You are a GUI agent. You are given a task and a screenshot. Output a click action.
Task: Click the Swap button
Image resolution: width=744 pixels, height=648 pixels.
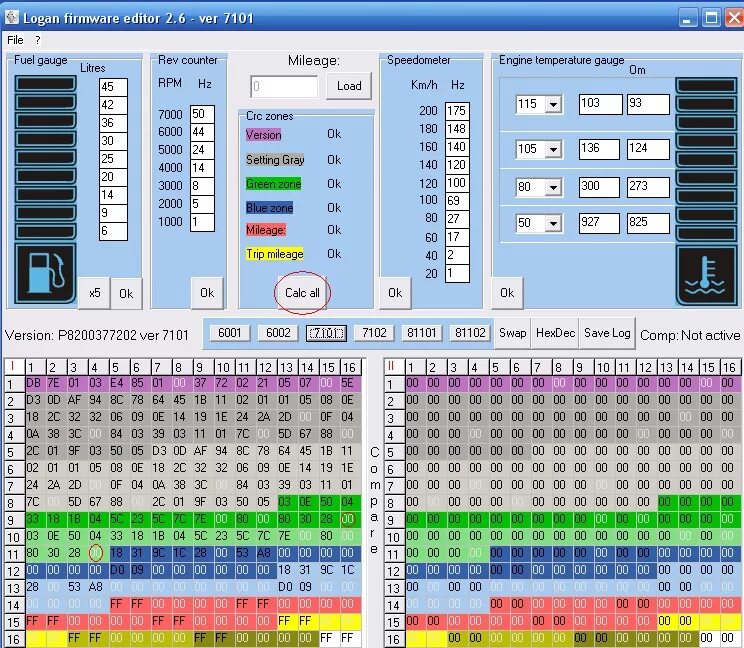tap(512, 333)
